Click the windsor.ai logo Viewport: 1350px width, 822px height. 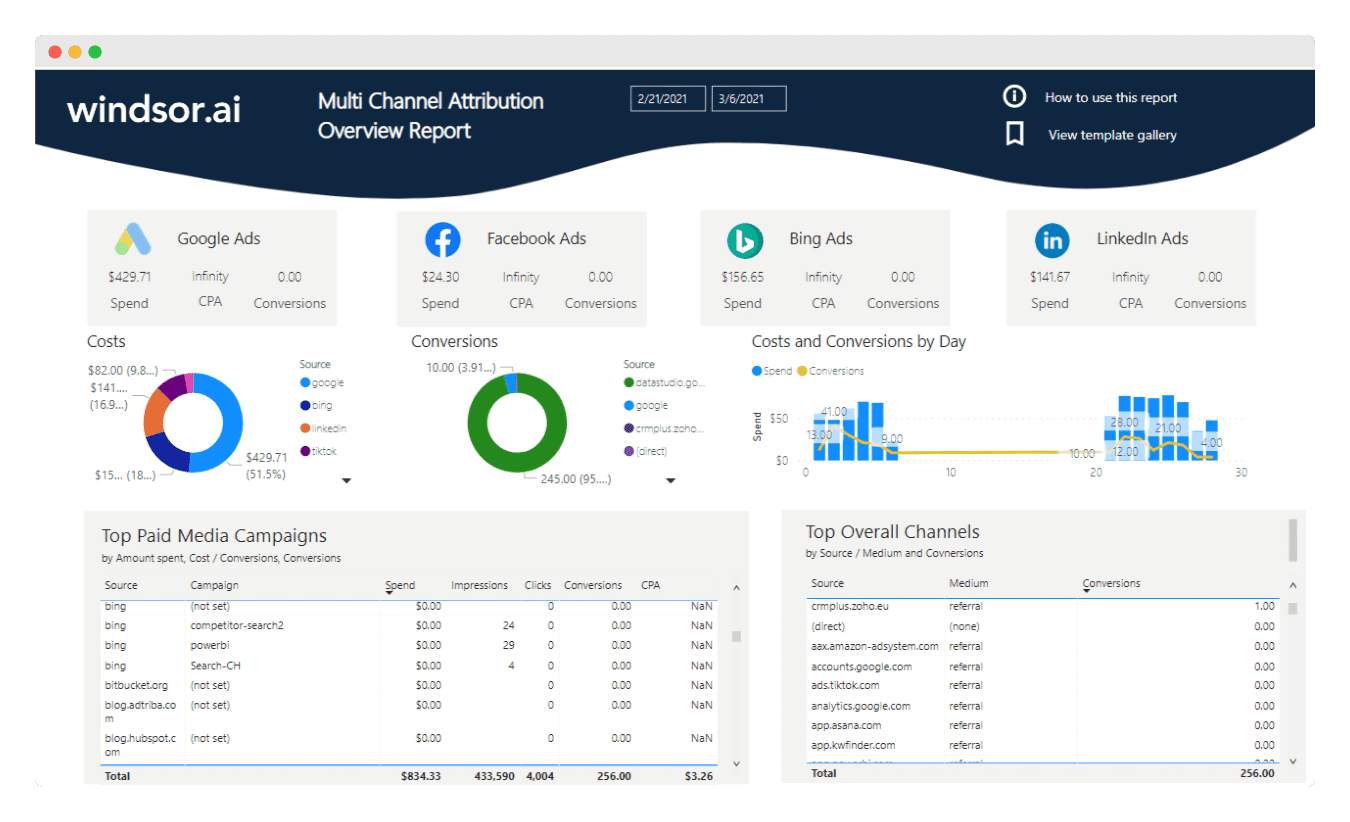pos(154,109)
